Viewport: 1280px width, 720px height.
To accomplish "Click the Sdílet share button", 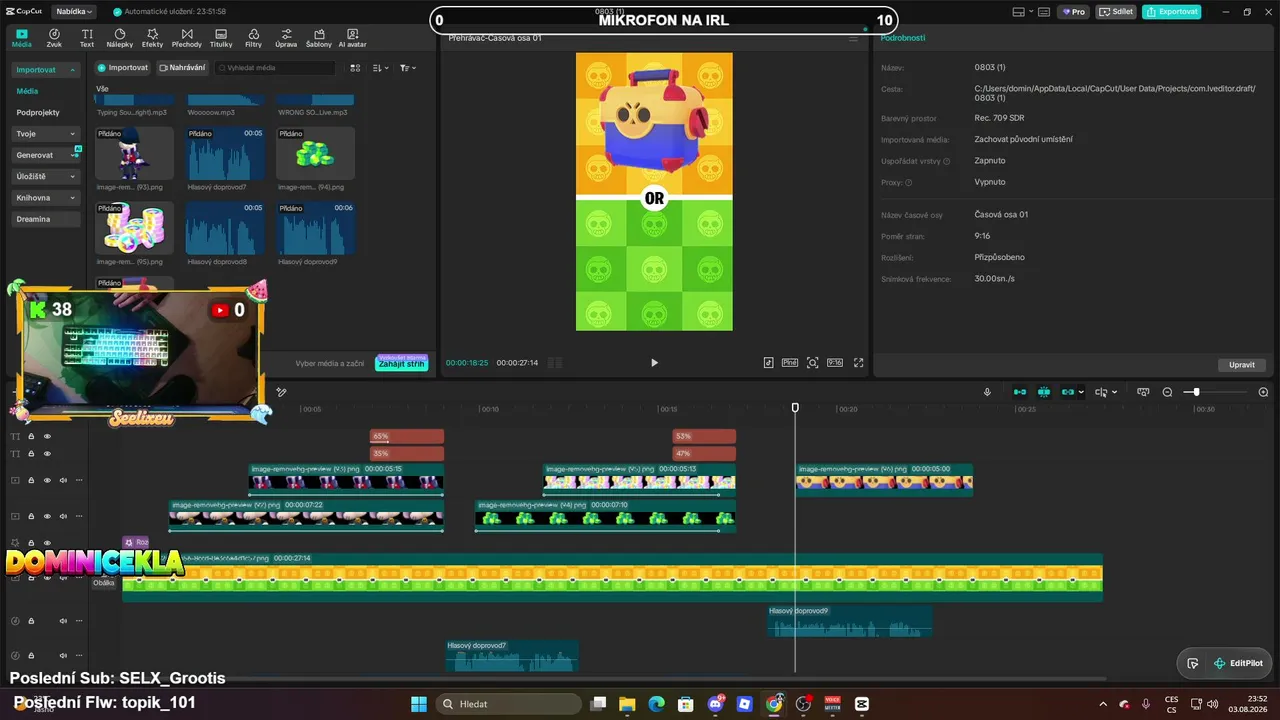I will pos(1117,12).
